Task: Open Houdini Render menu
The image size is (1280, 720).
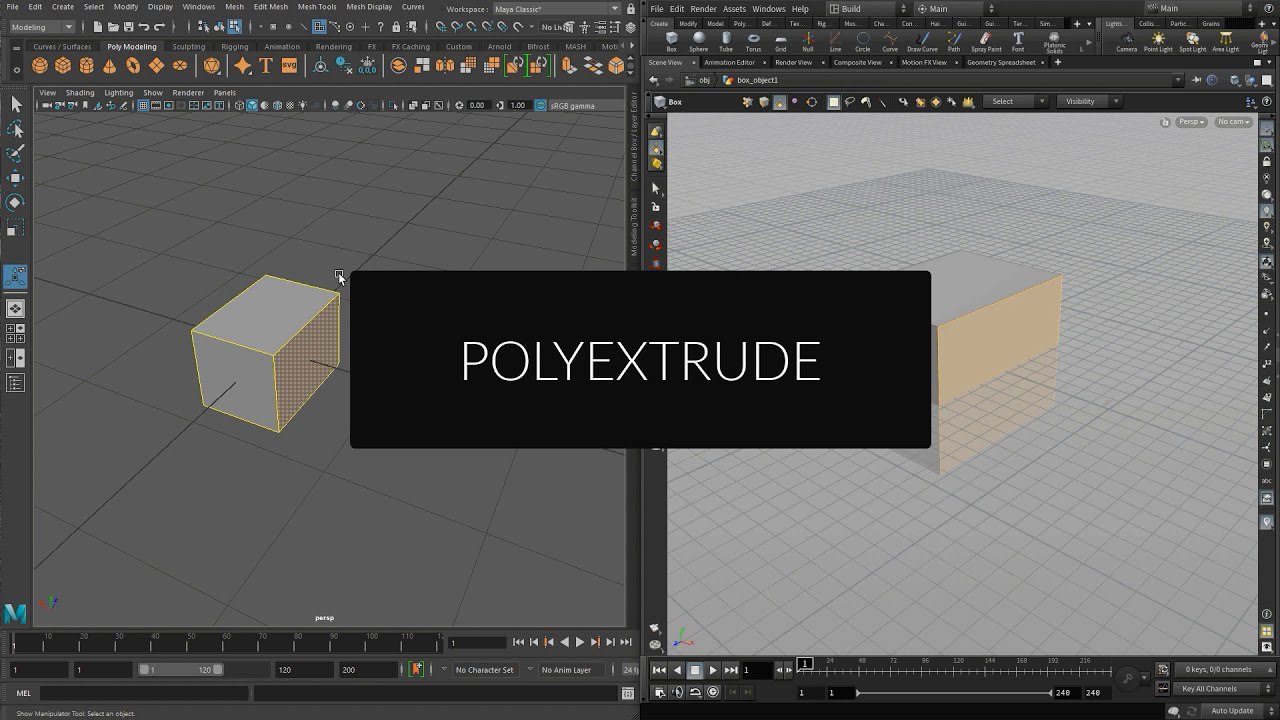Action: [x=703, y=9]
